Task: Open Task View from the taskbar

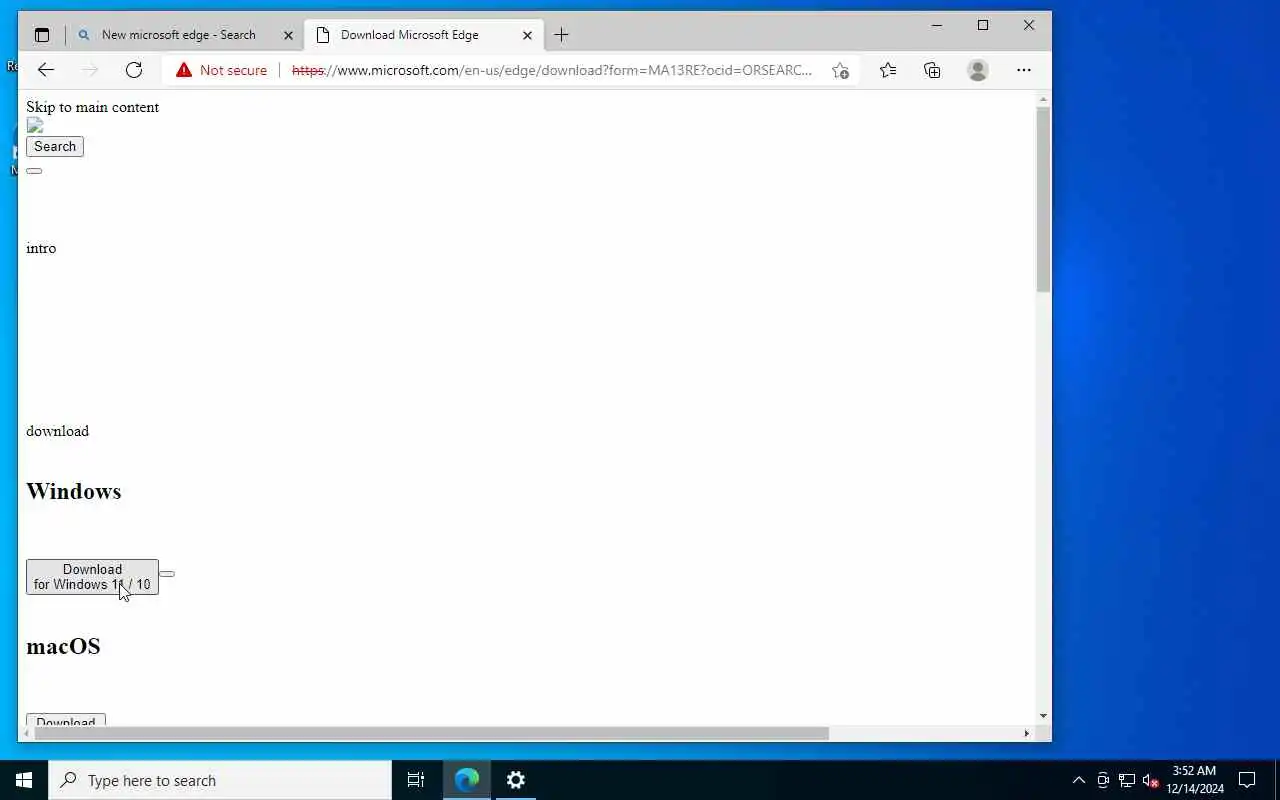Action: tap(416, 780)
